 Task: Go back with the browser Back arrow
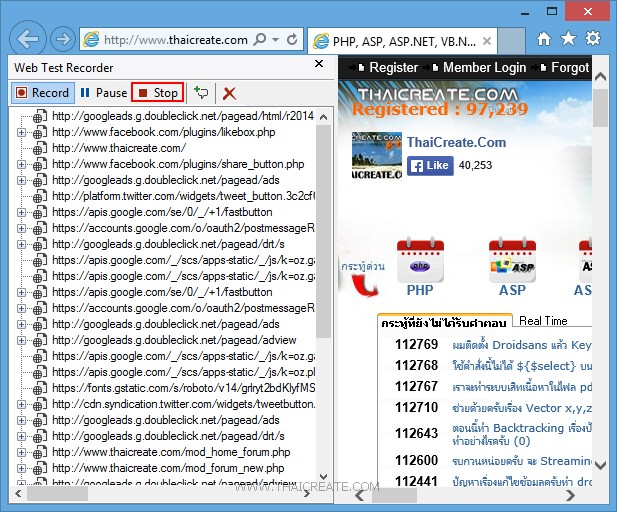click(28, 39)
